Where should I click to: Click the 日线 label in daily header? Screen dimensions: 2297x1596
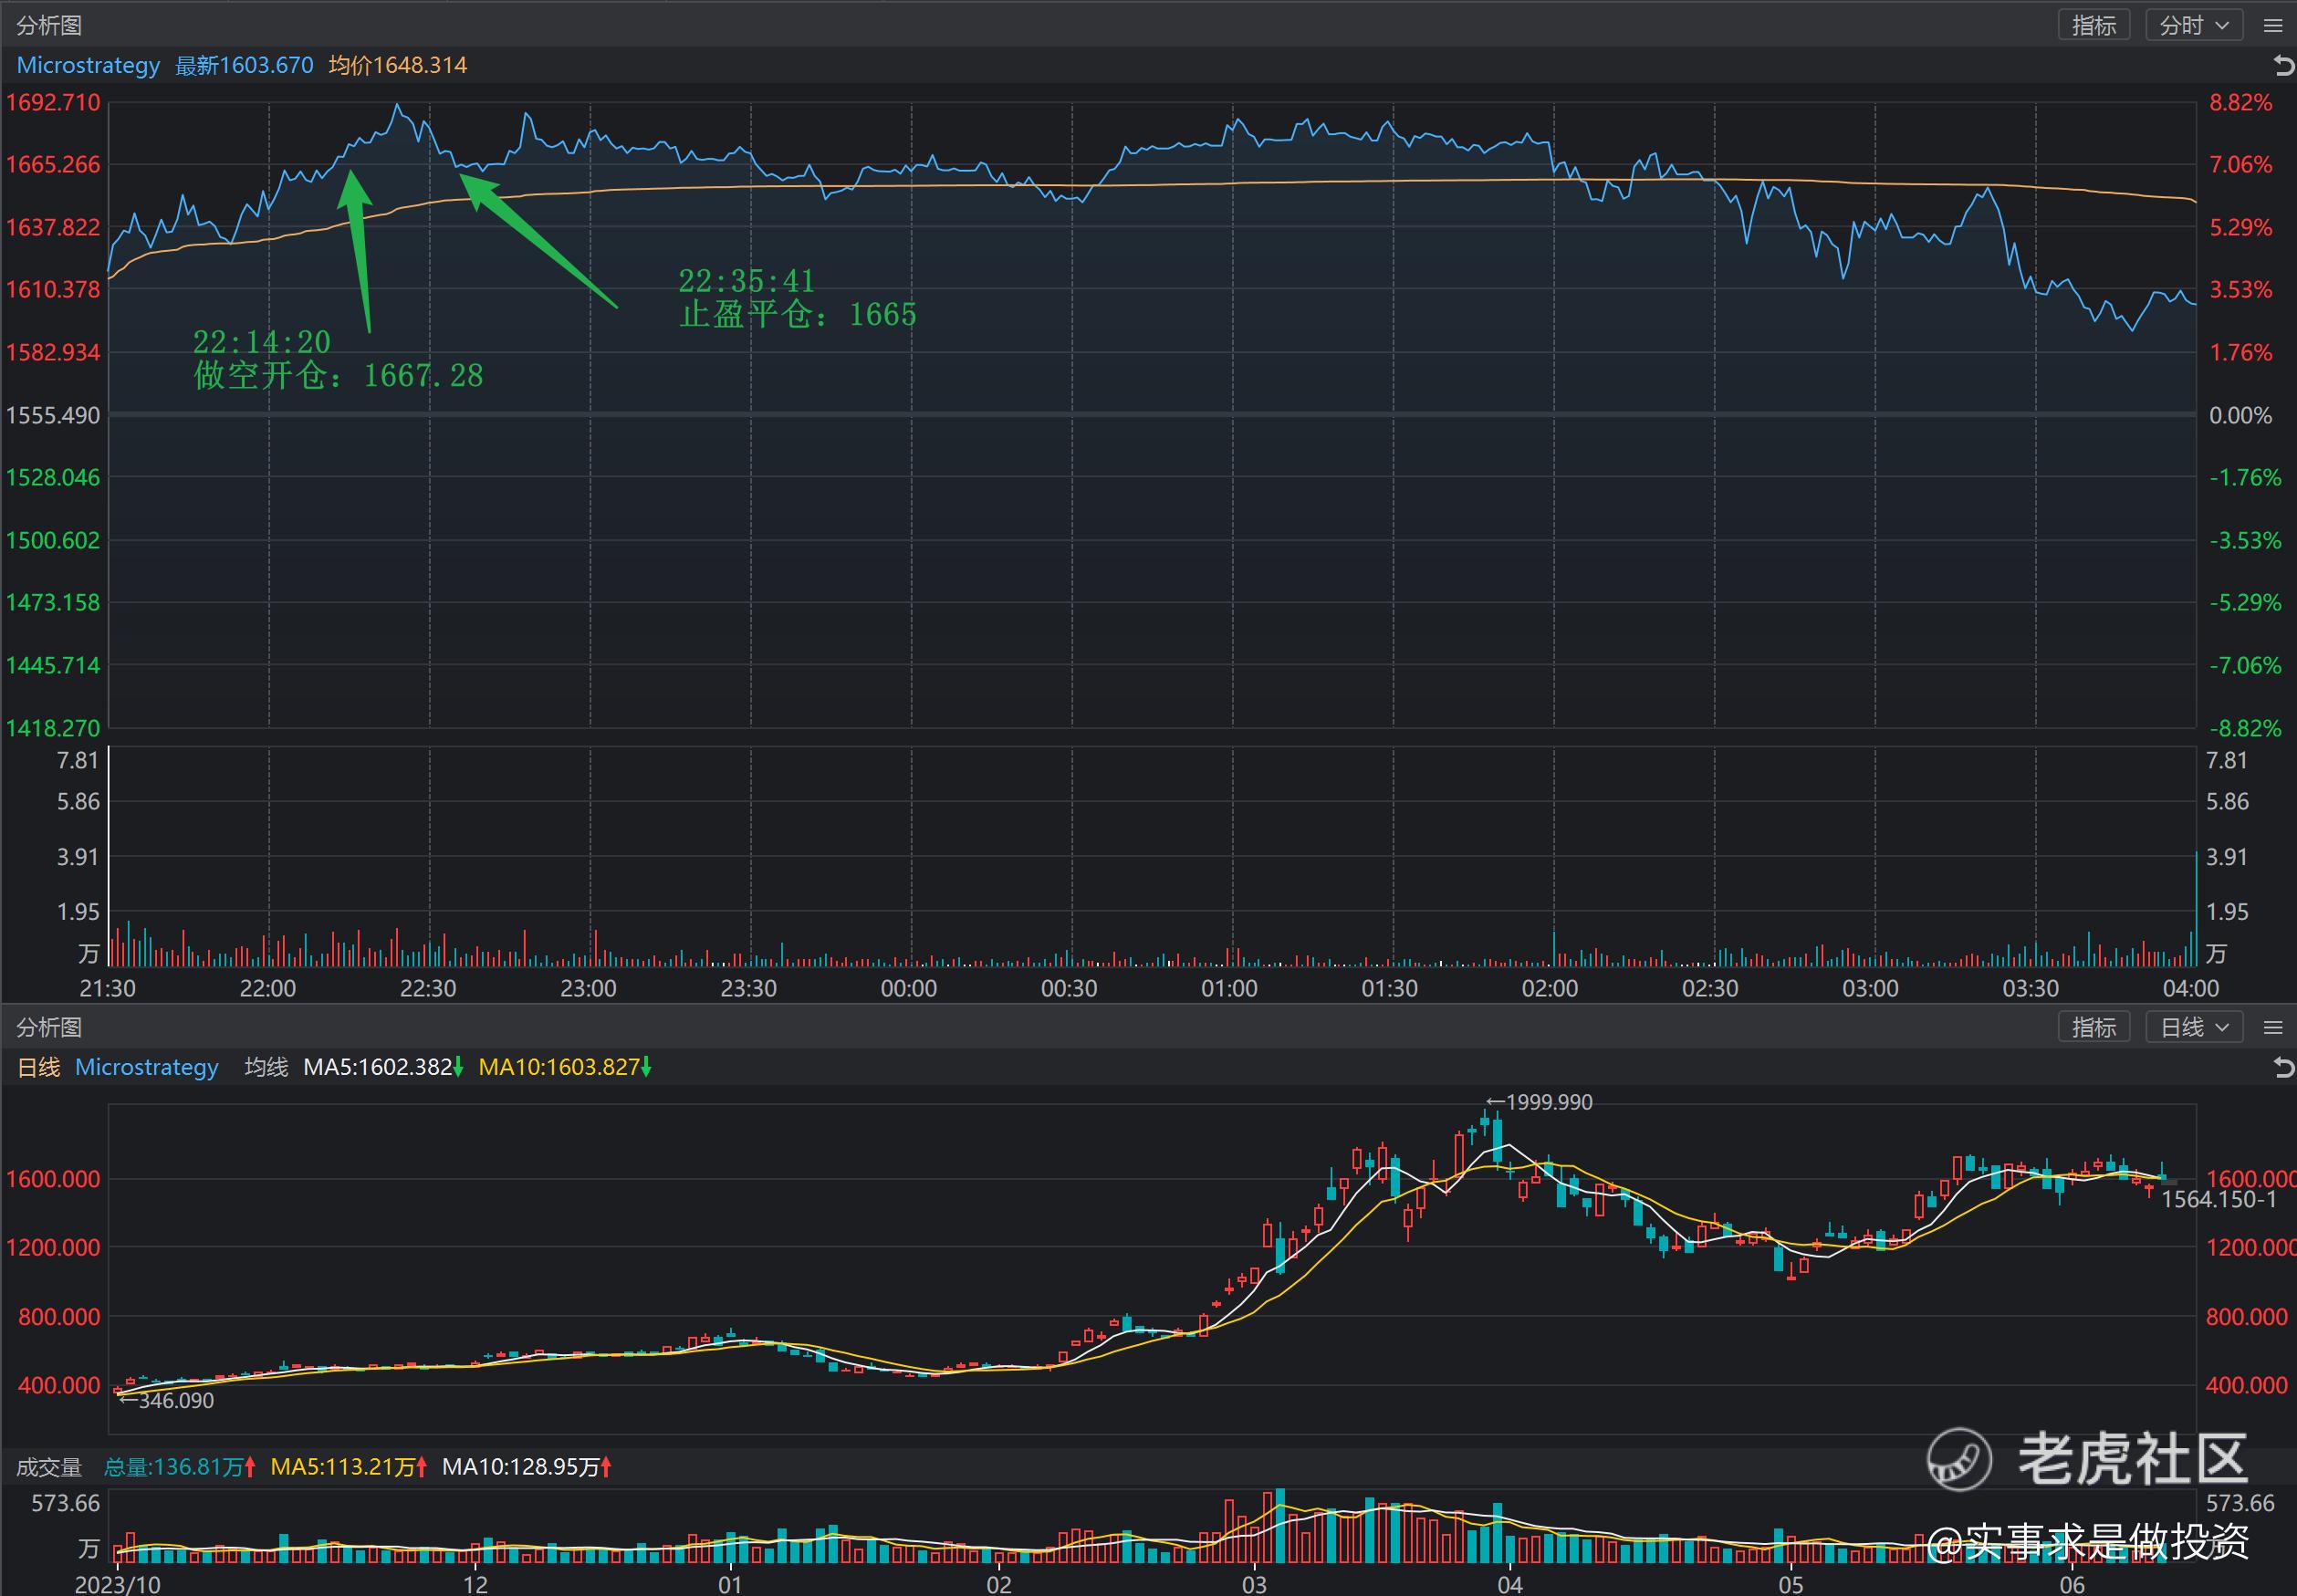(39, 1067)
